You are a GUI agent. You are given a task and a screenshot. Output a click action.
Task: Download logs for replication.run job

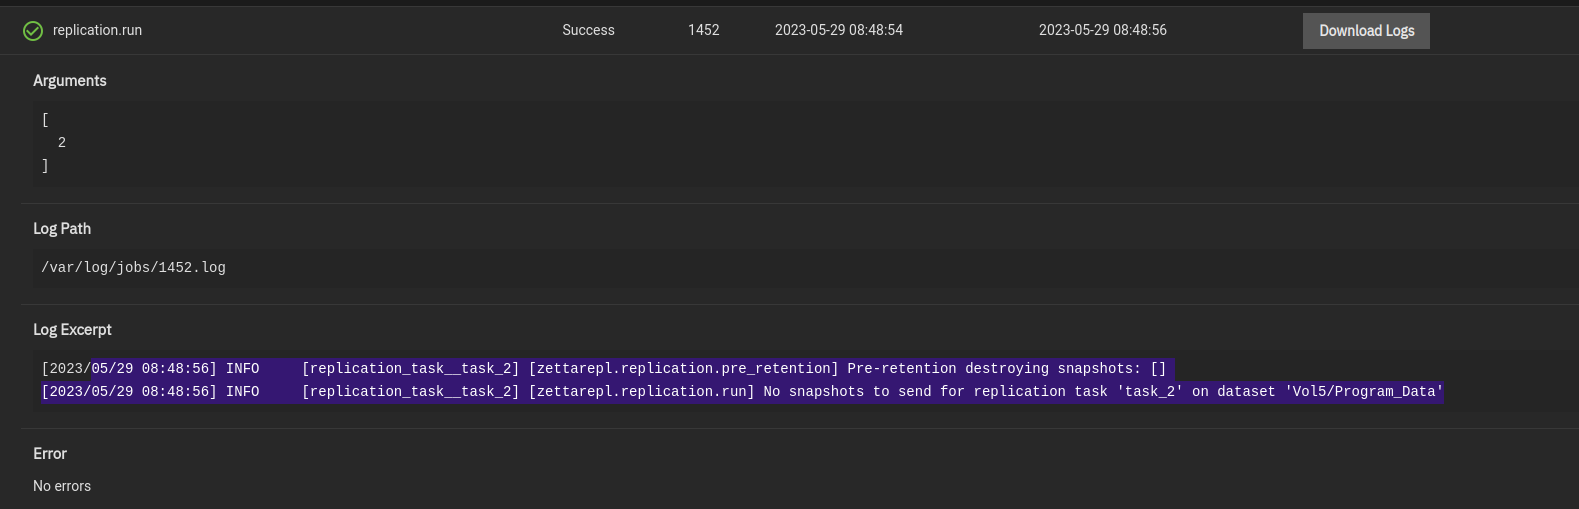(x=1366, y=31)
